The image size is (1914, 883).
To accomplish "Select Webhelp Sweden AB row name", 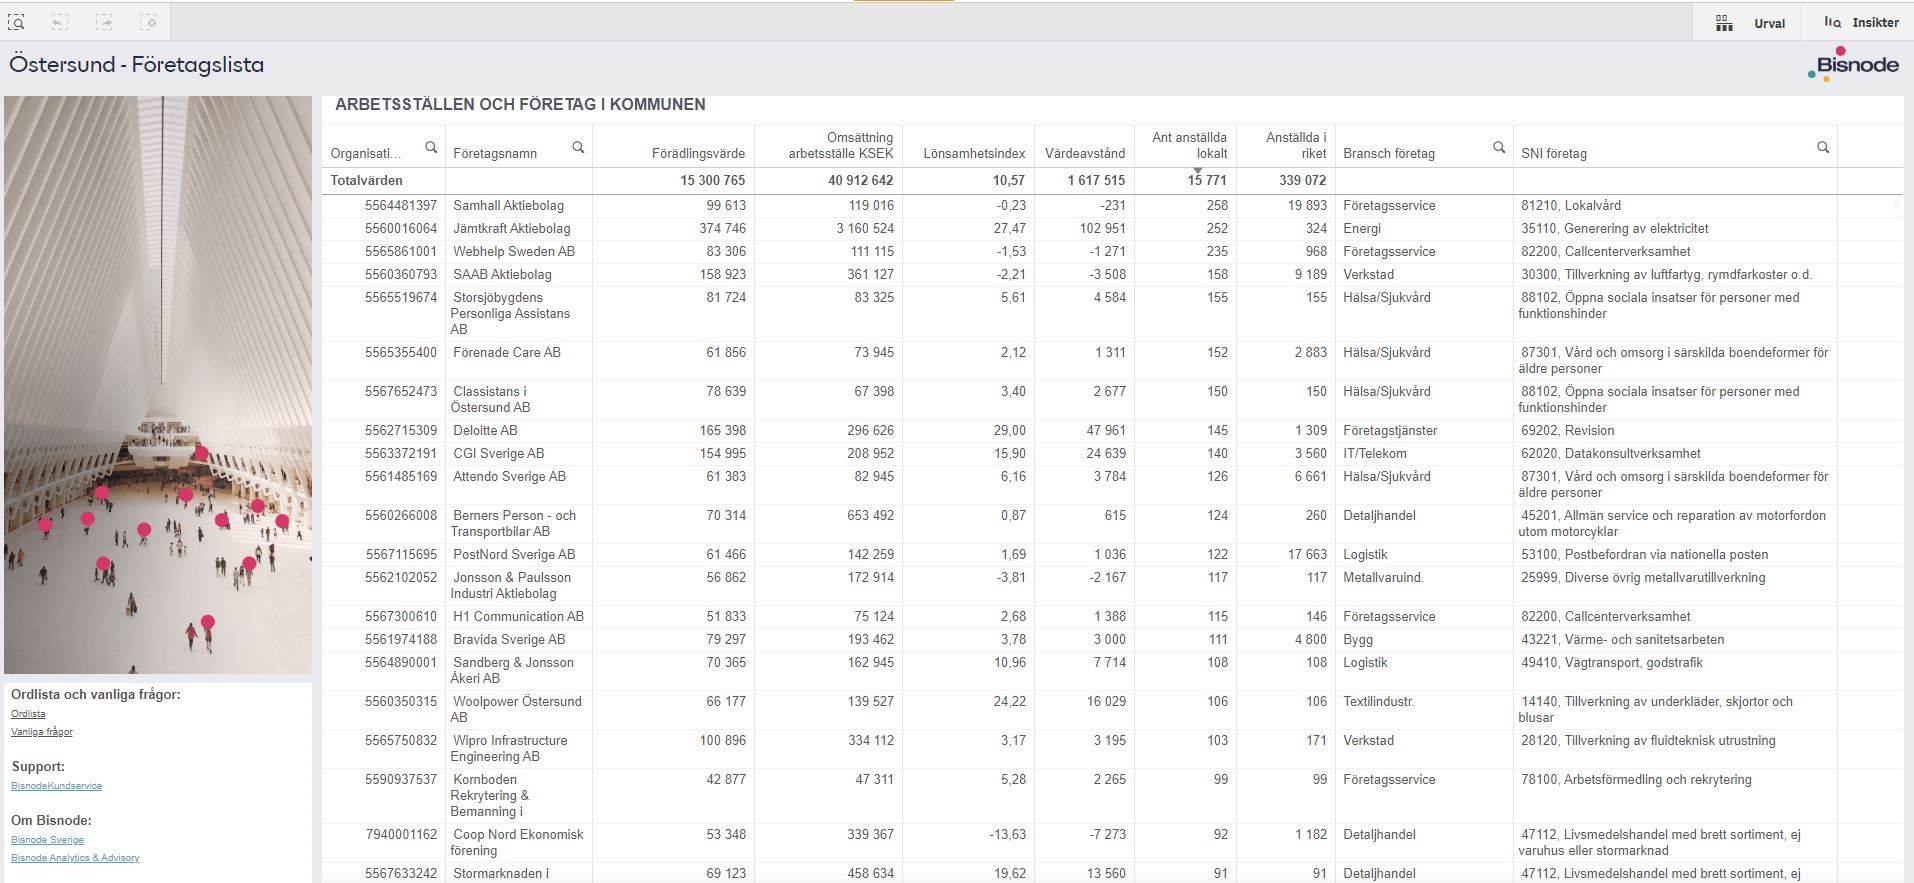I will pyautogui.click(x=514, y=251).
